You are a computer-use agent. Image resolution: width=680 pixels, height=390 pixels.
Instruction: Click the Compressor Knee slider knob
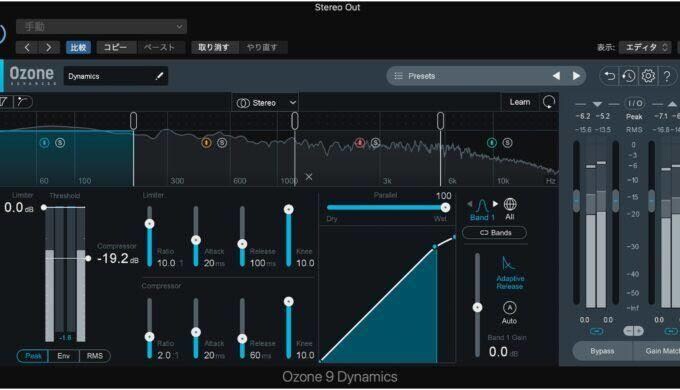coord(289,302)
